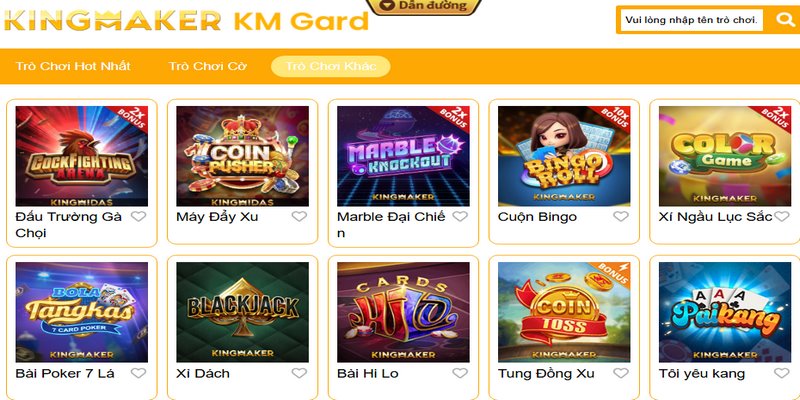
Task: Click the heart next to Xì Dách
Action: point(299,373)
